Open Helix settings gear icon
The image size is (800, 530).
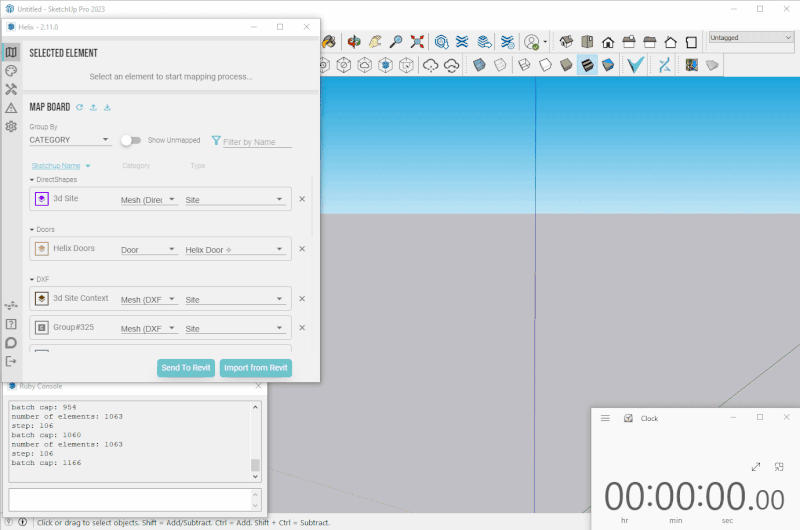click(11, 126)
